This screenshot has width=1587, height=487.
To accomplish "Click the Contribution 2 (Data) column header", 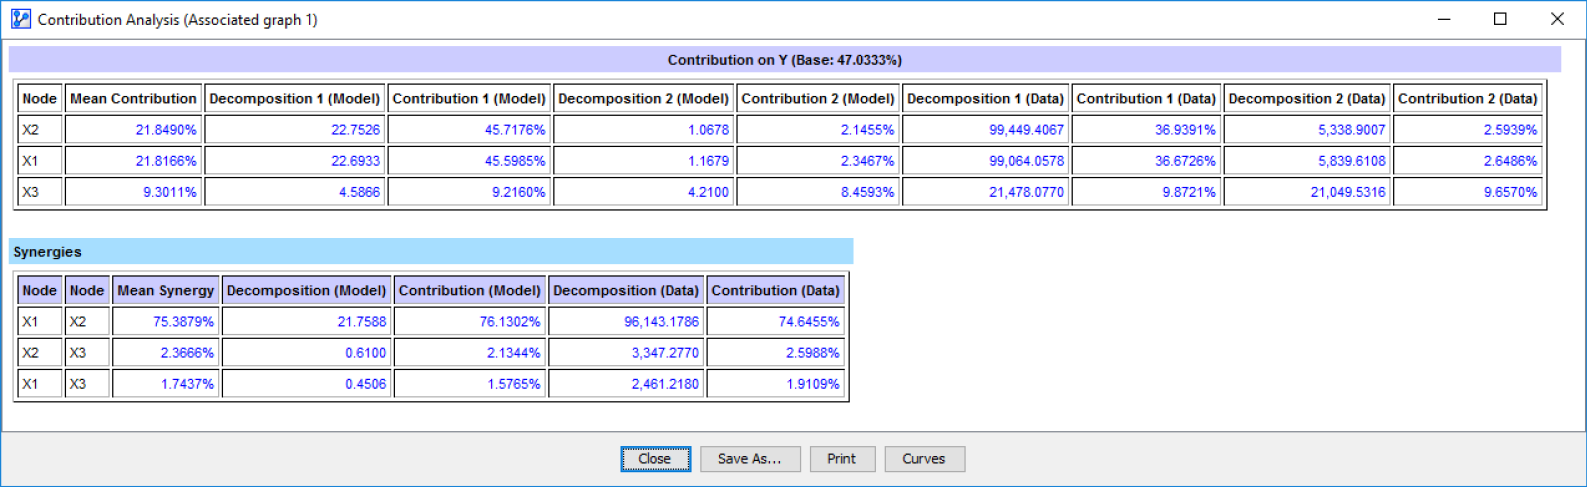I will 1467,98.
